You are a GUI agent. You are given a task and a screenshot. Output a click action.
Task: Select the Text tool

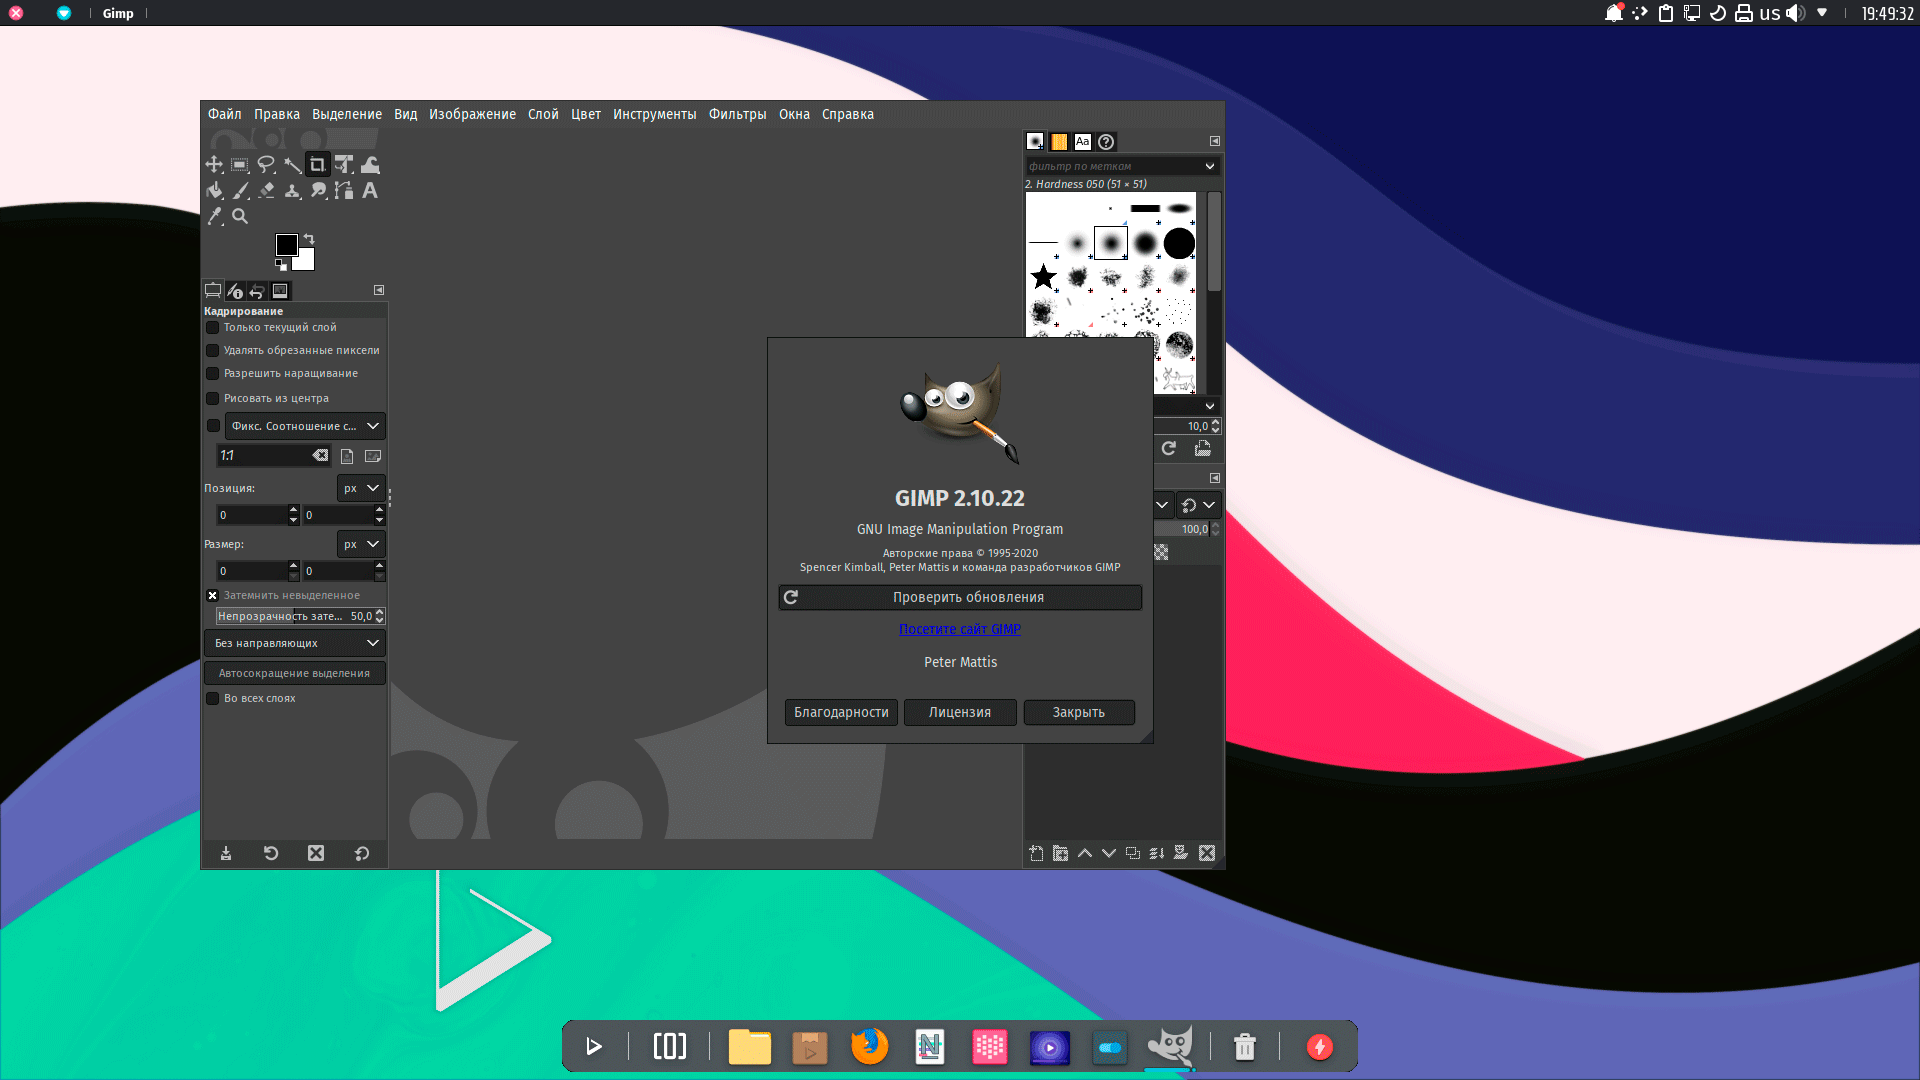370,190
